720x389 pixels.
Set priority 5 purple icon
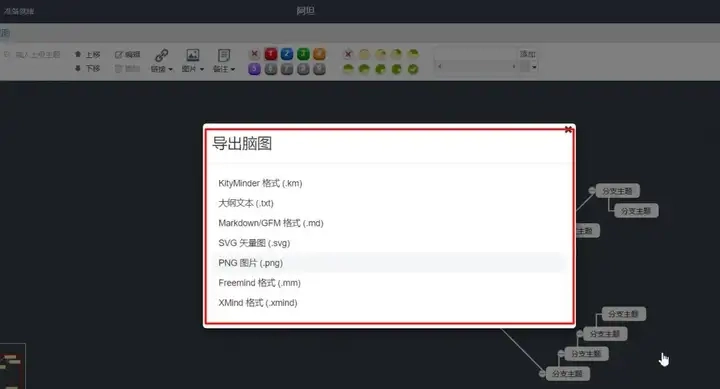(254, 69)
